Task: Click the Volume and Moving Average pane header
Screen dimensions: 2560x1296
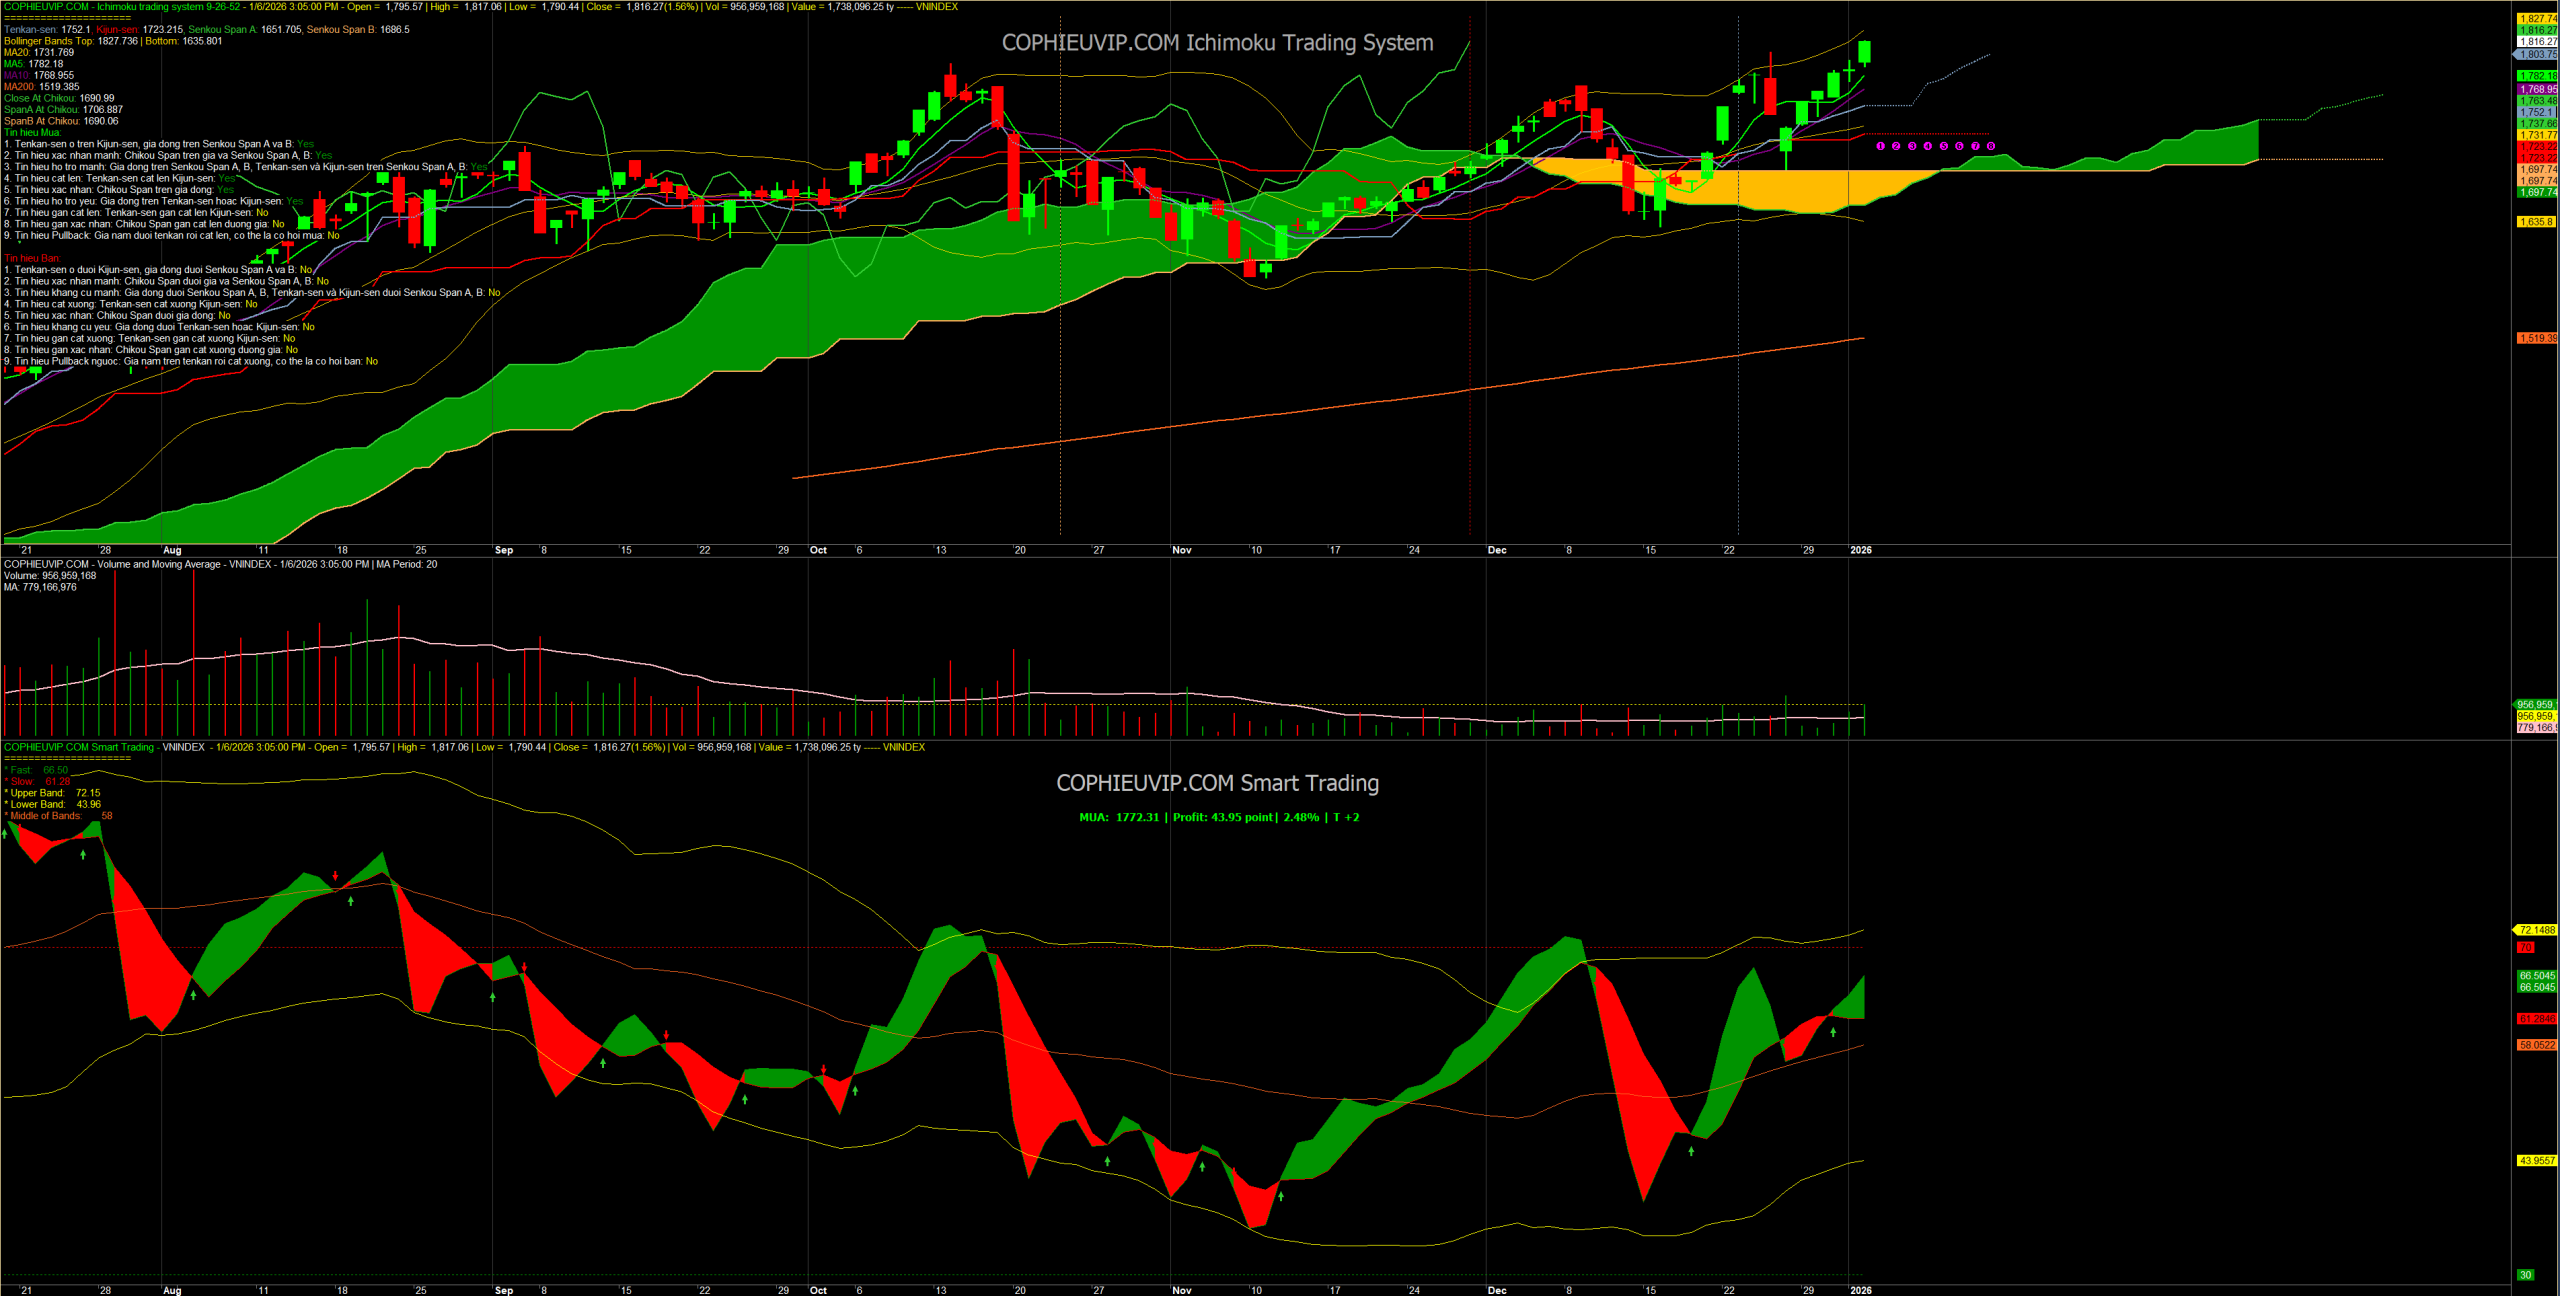Action: point(220,564)
